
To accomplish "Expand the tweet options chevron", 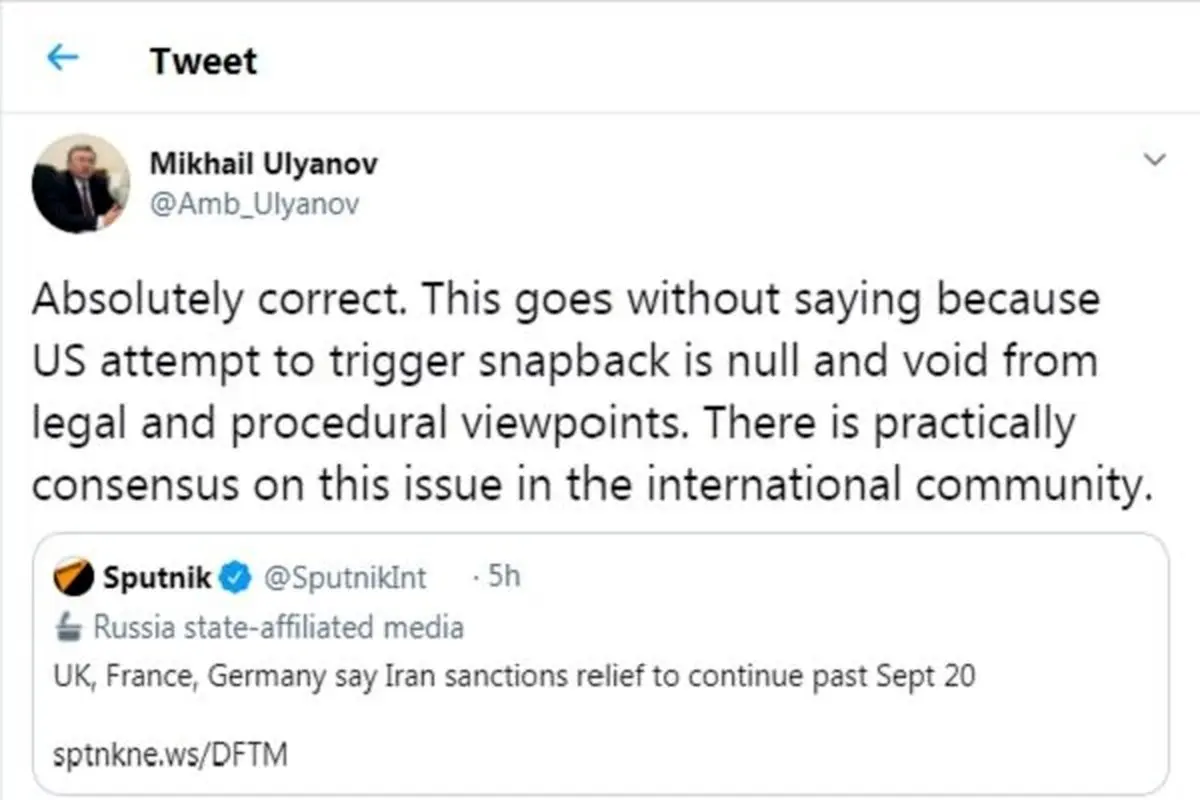I will point(1154,160).
